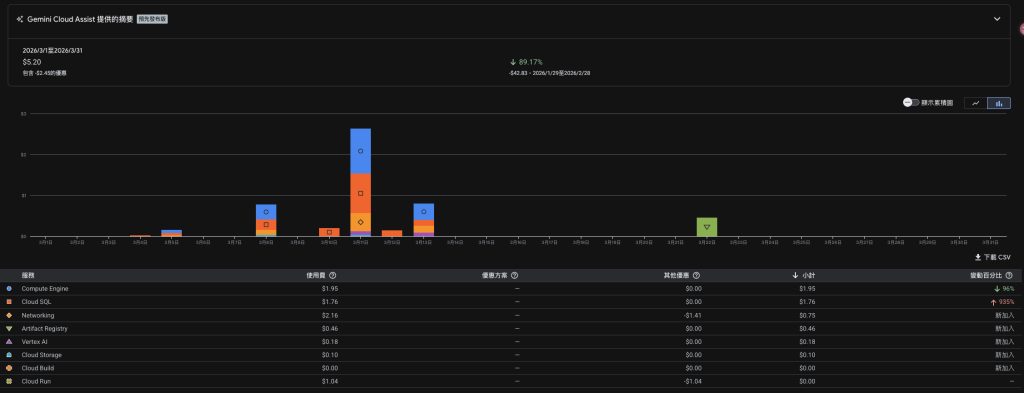Select the Cloud Build service name
The image size is (1024, 393).
(x=37, y=368)
